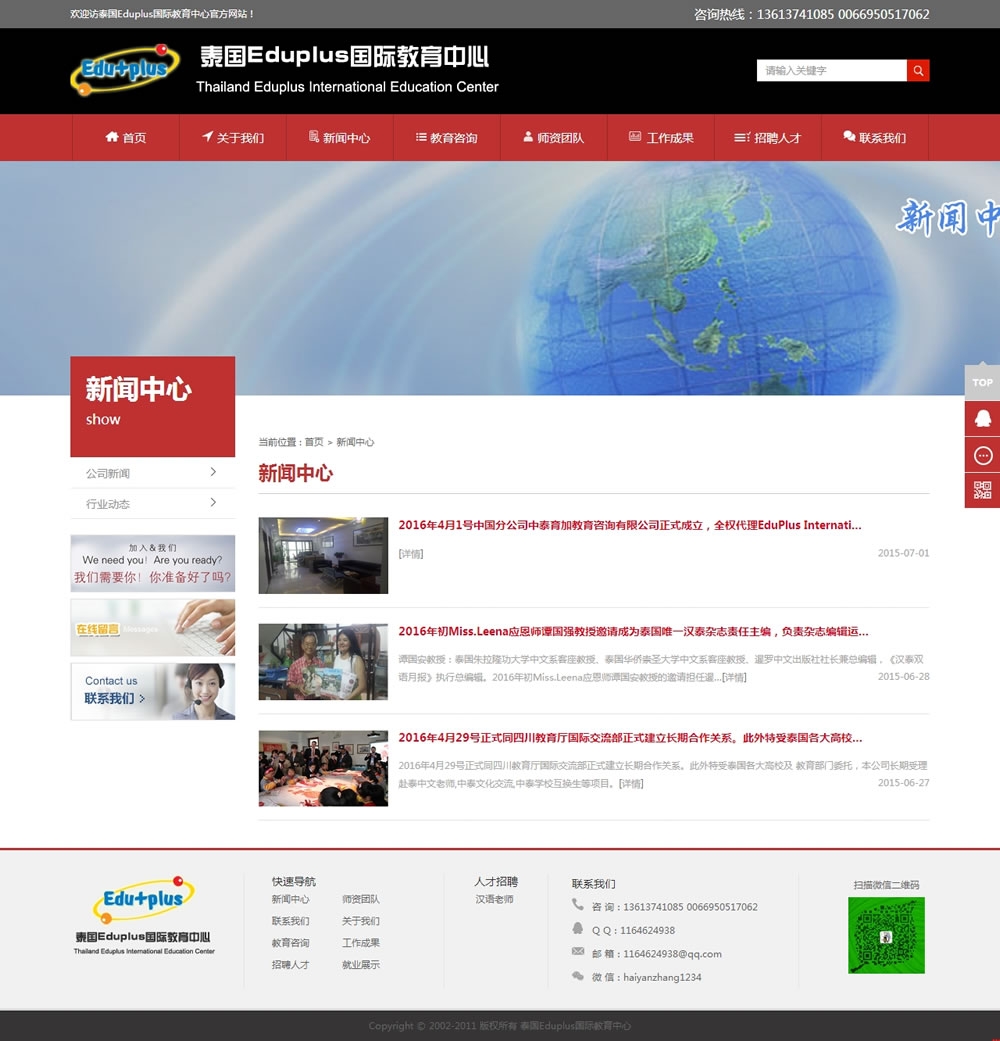
Task: Click the first news article thumbnail photo
Action: (322, 556)
